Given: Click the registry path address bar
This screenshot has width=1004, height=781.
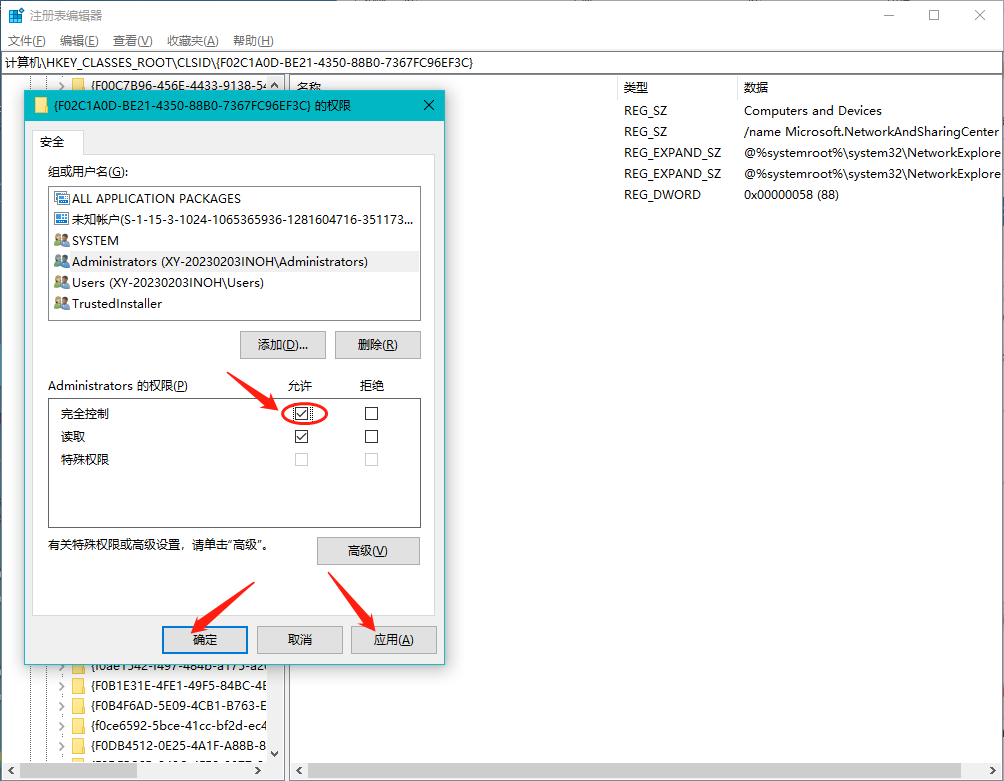Looking at the screenshot, I should [502, 63].
